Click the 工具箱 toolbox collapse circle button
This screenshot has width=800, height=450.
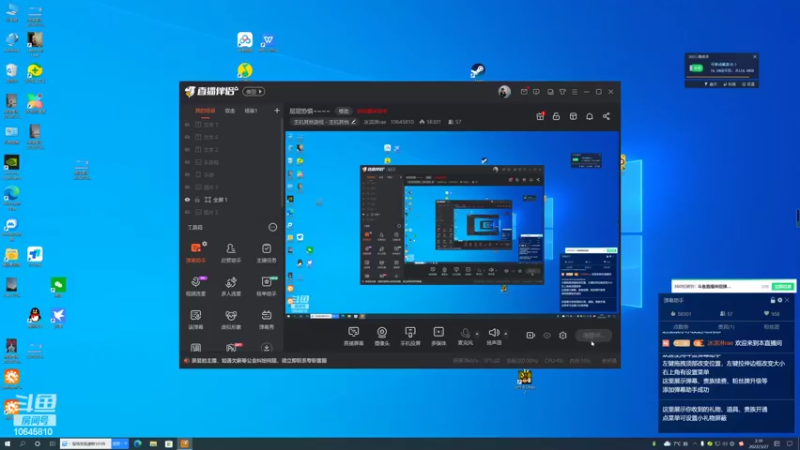(x=273, y=227)
